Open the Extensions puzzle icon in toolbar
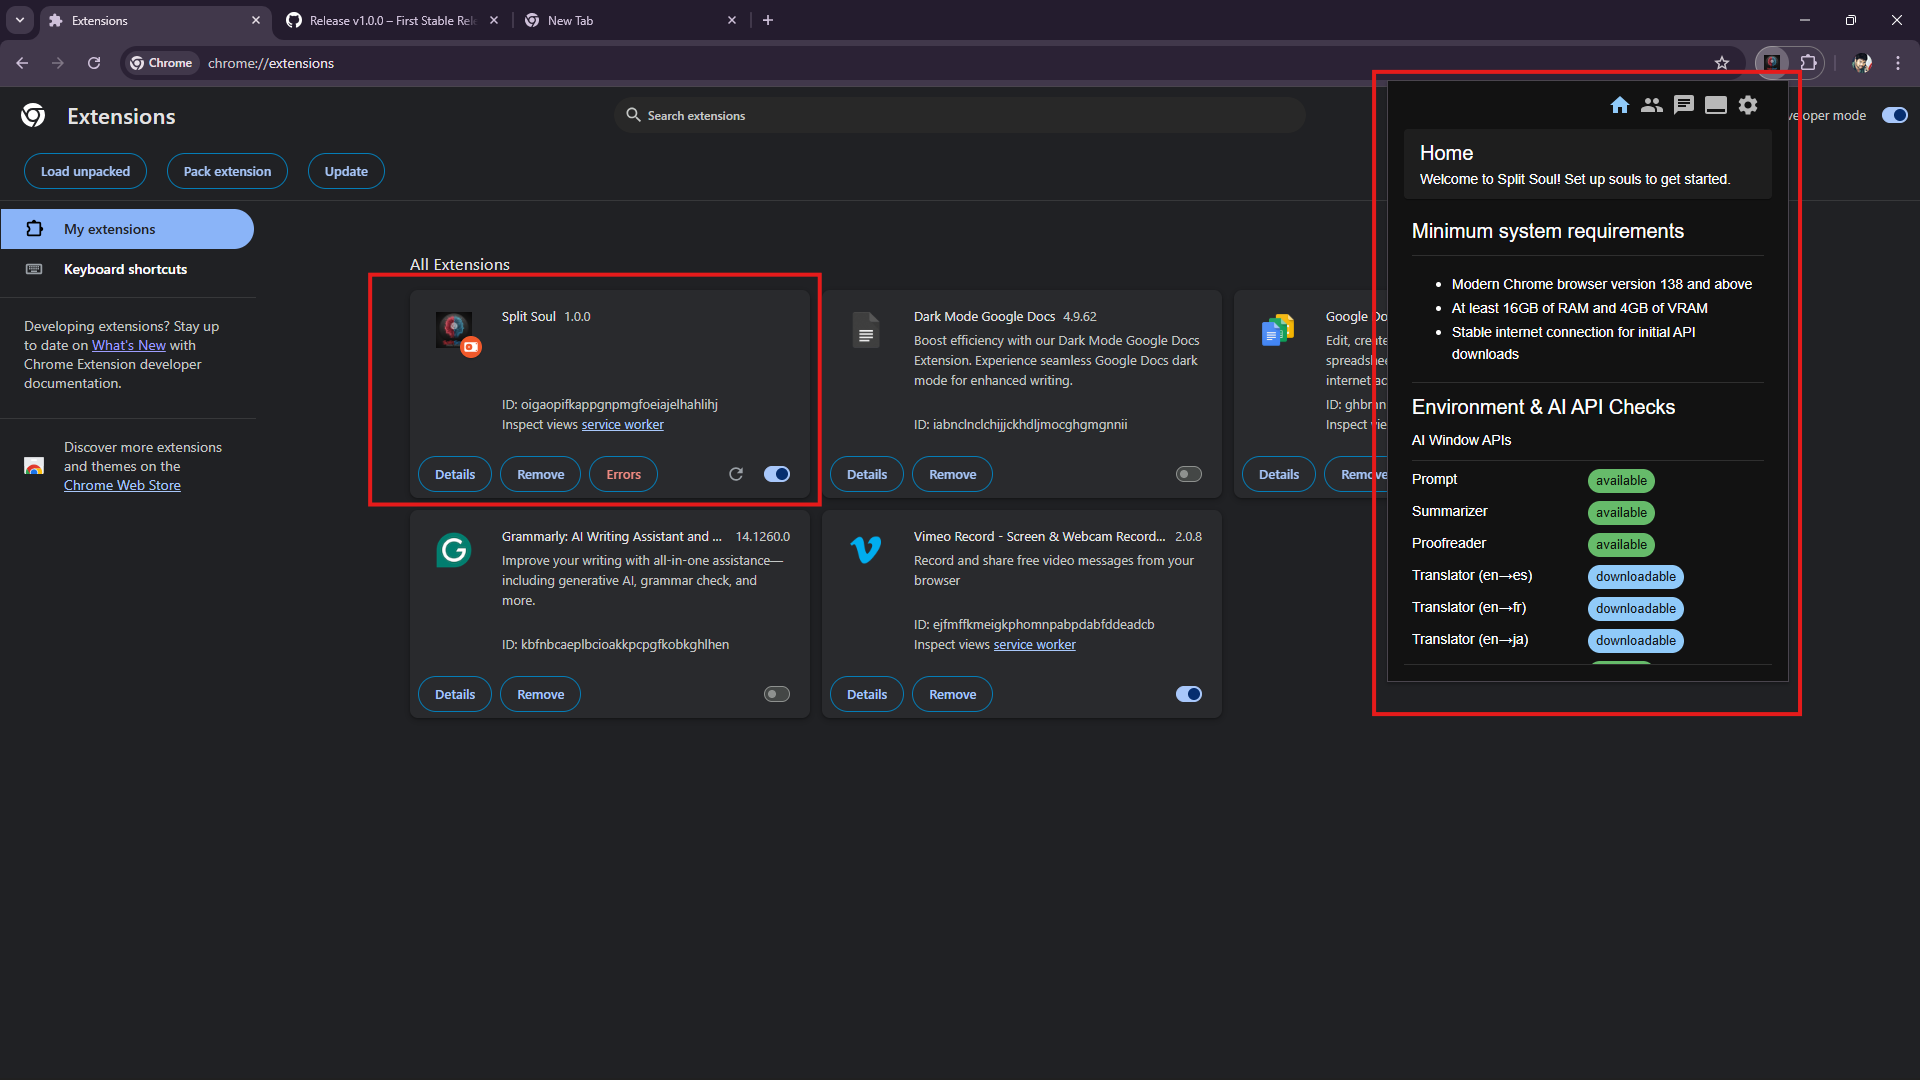Image resolution: width=1920 pixels, height=1080 pixels. point(1808,62)
